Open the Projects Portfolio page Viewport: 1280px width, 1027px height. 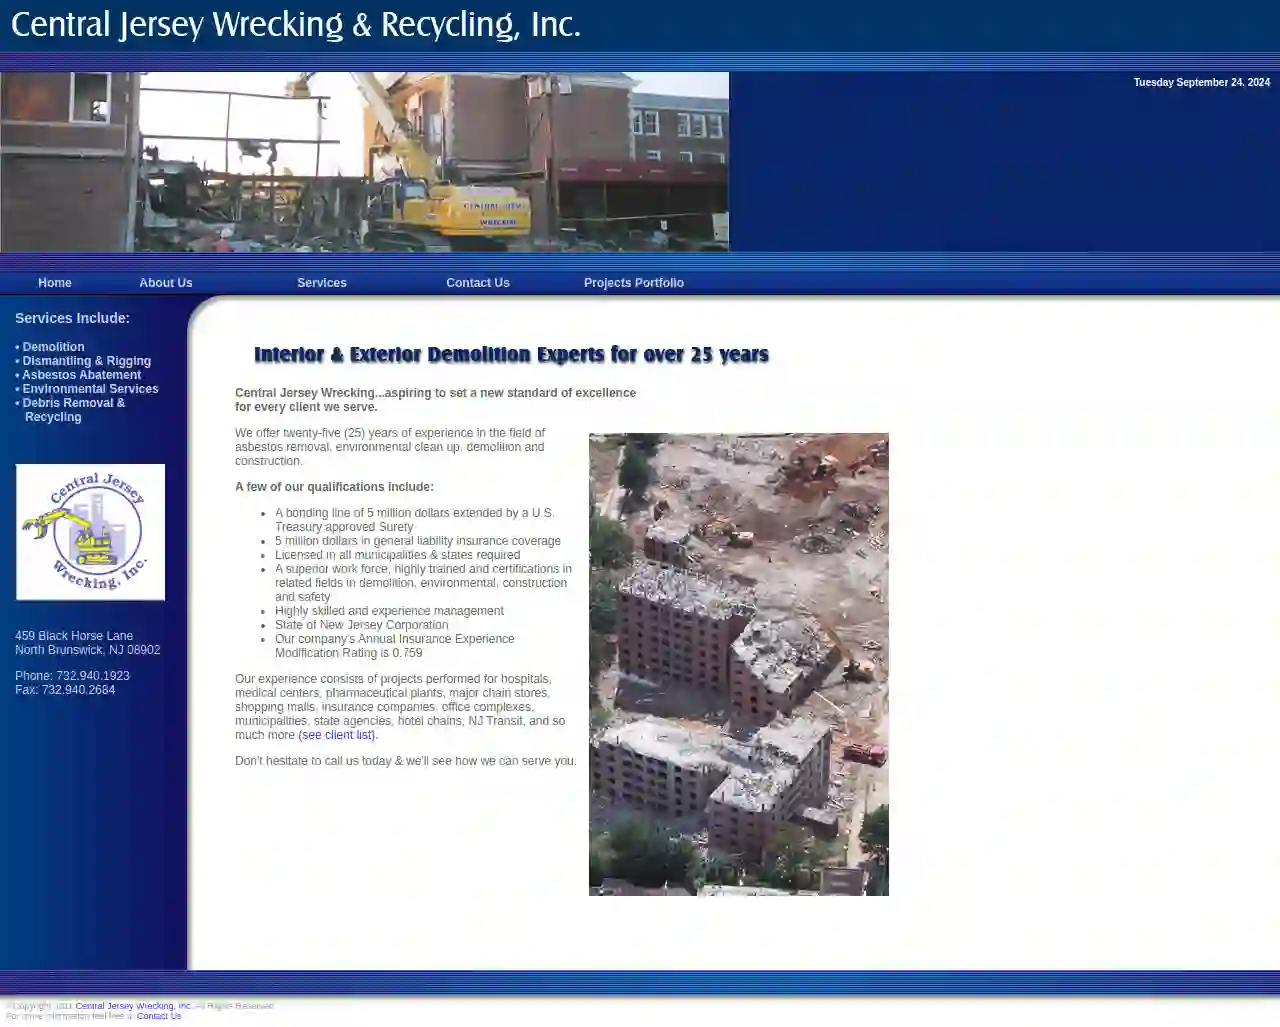(634, 283)
